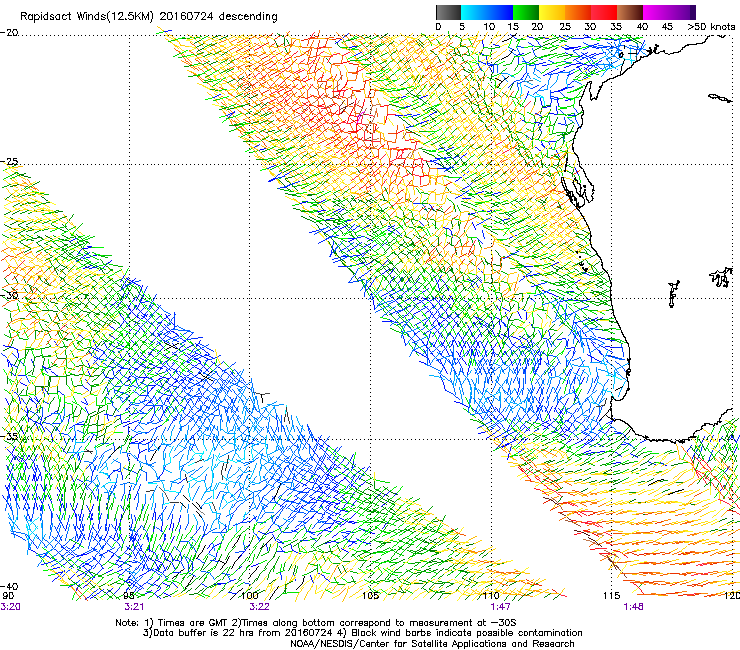This screenshot has height=650, width=740.
Task: Click the '>50 knots' scale label
Action: click(x=711, y=27)
